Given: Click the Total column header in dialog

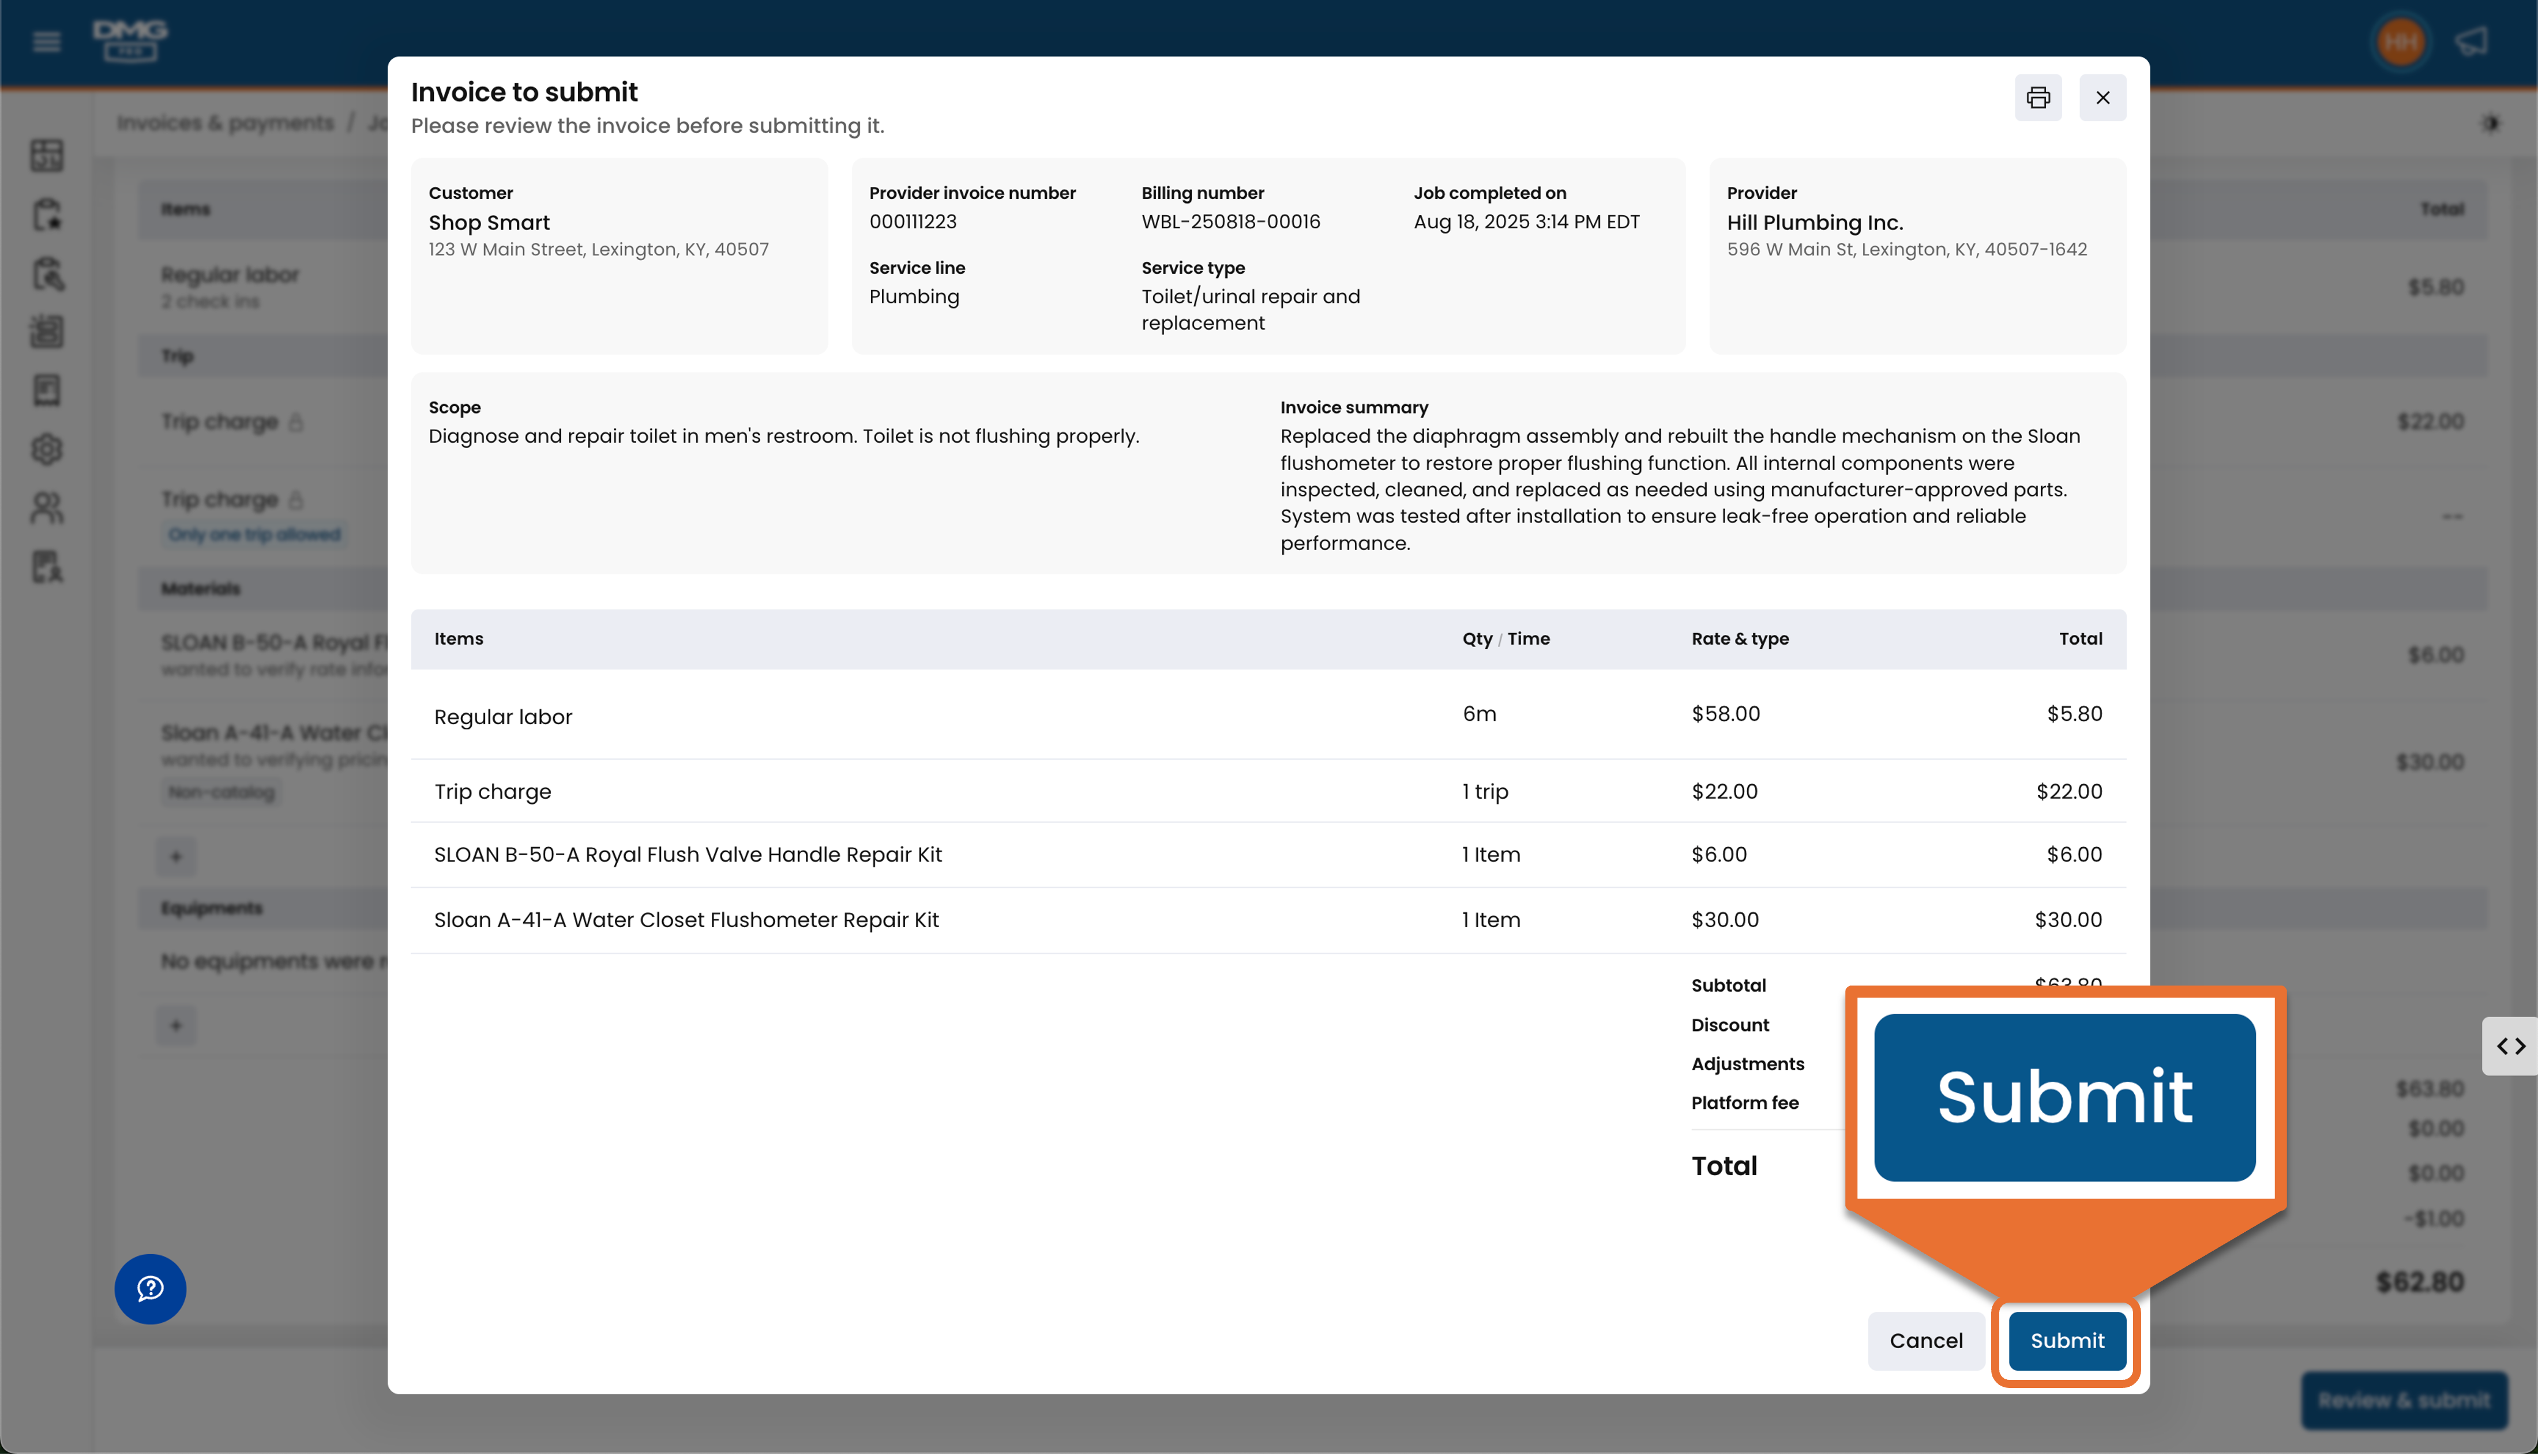Looking at the screenshot, I should click(x=2080, y=639).
